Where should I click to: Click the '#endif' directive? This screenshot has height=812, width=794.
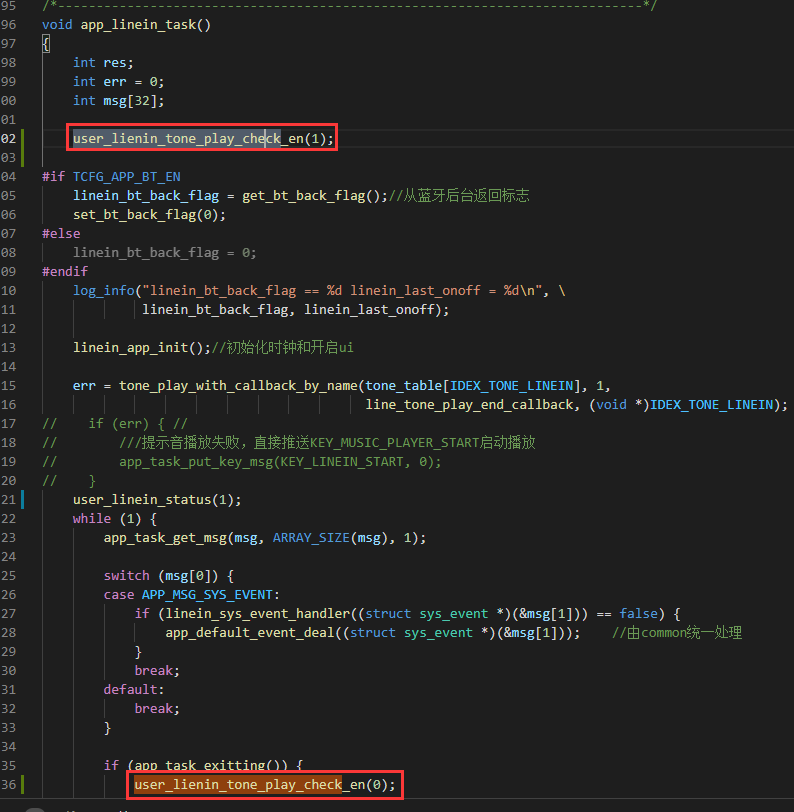(65, 271)
